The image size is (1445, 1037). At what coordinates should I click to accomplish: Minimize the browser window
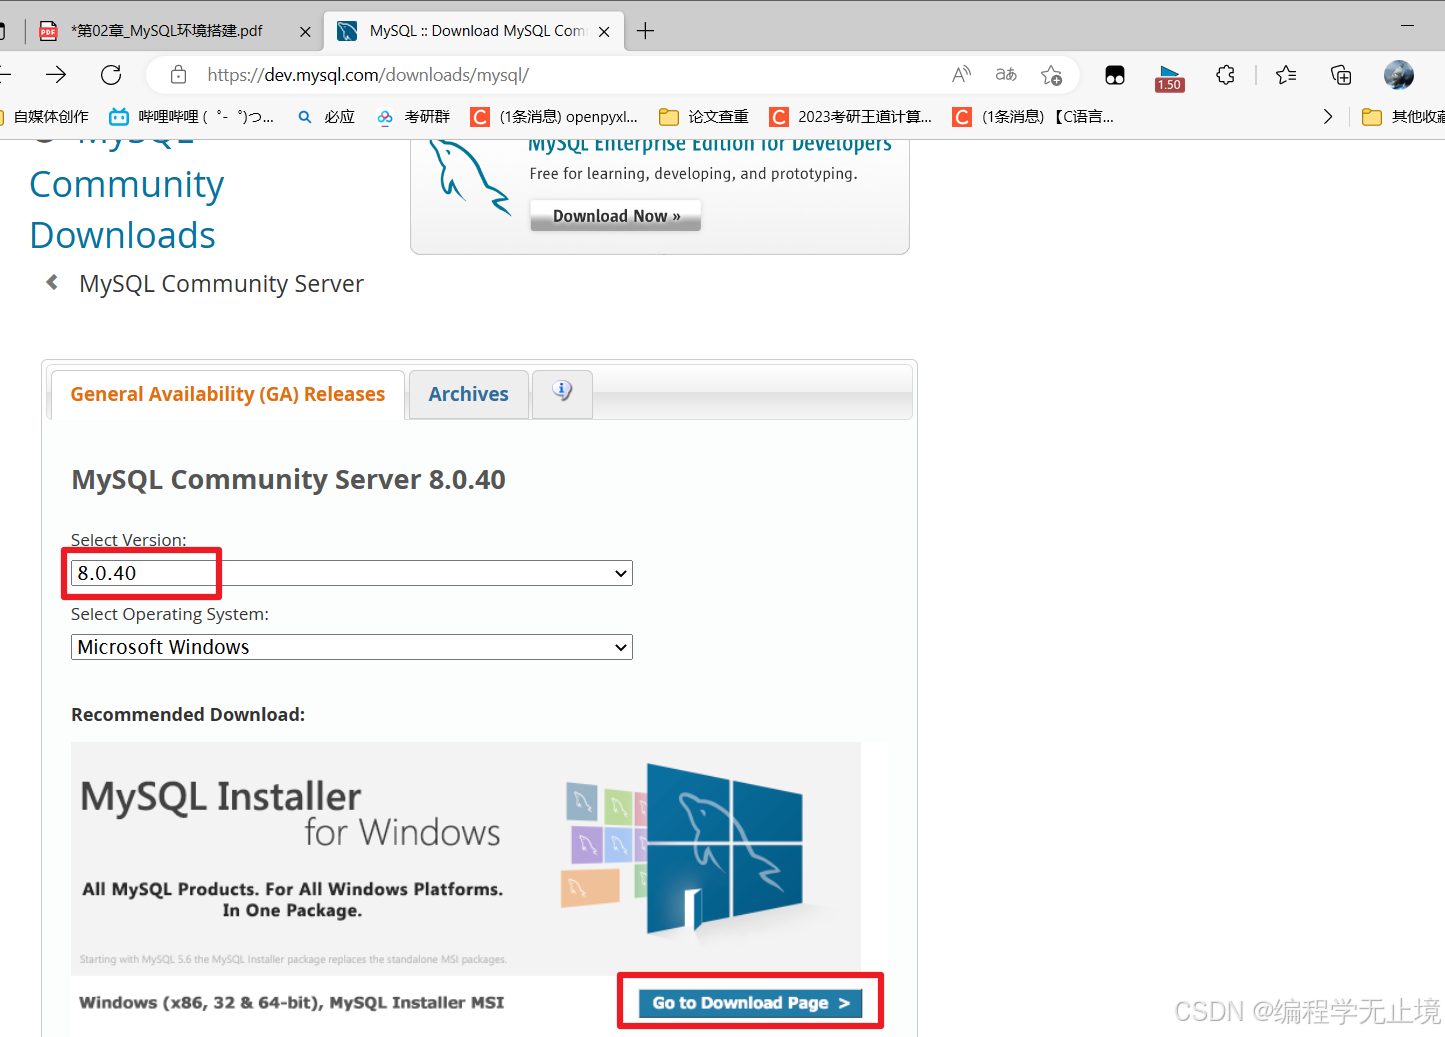(x=1407, y=25)
